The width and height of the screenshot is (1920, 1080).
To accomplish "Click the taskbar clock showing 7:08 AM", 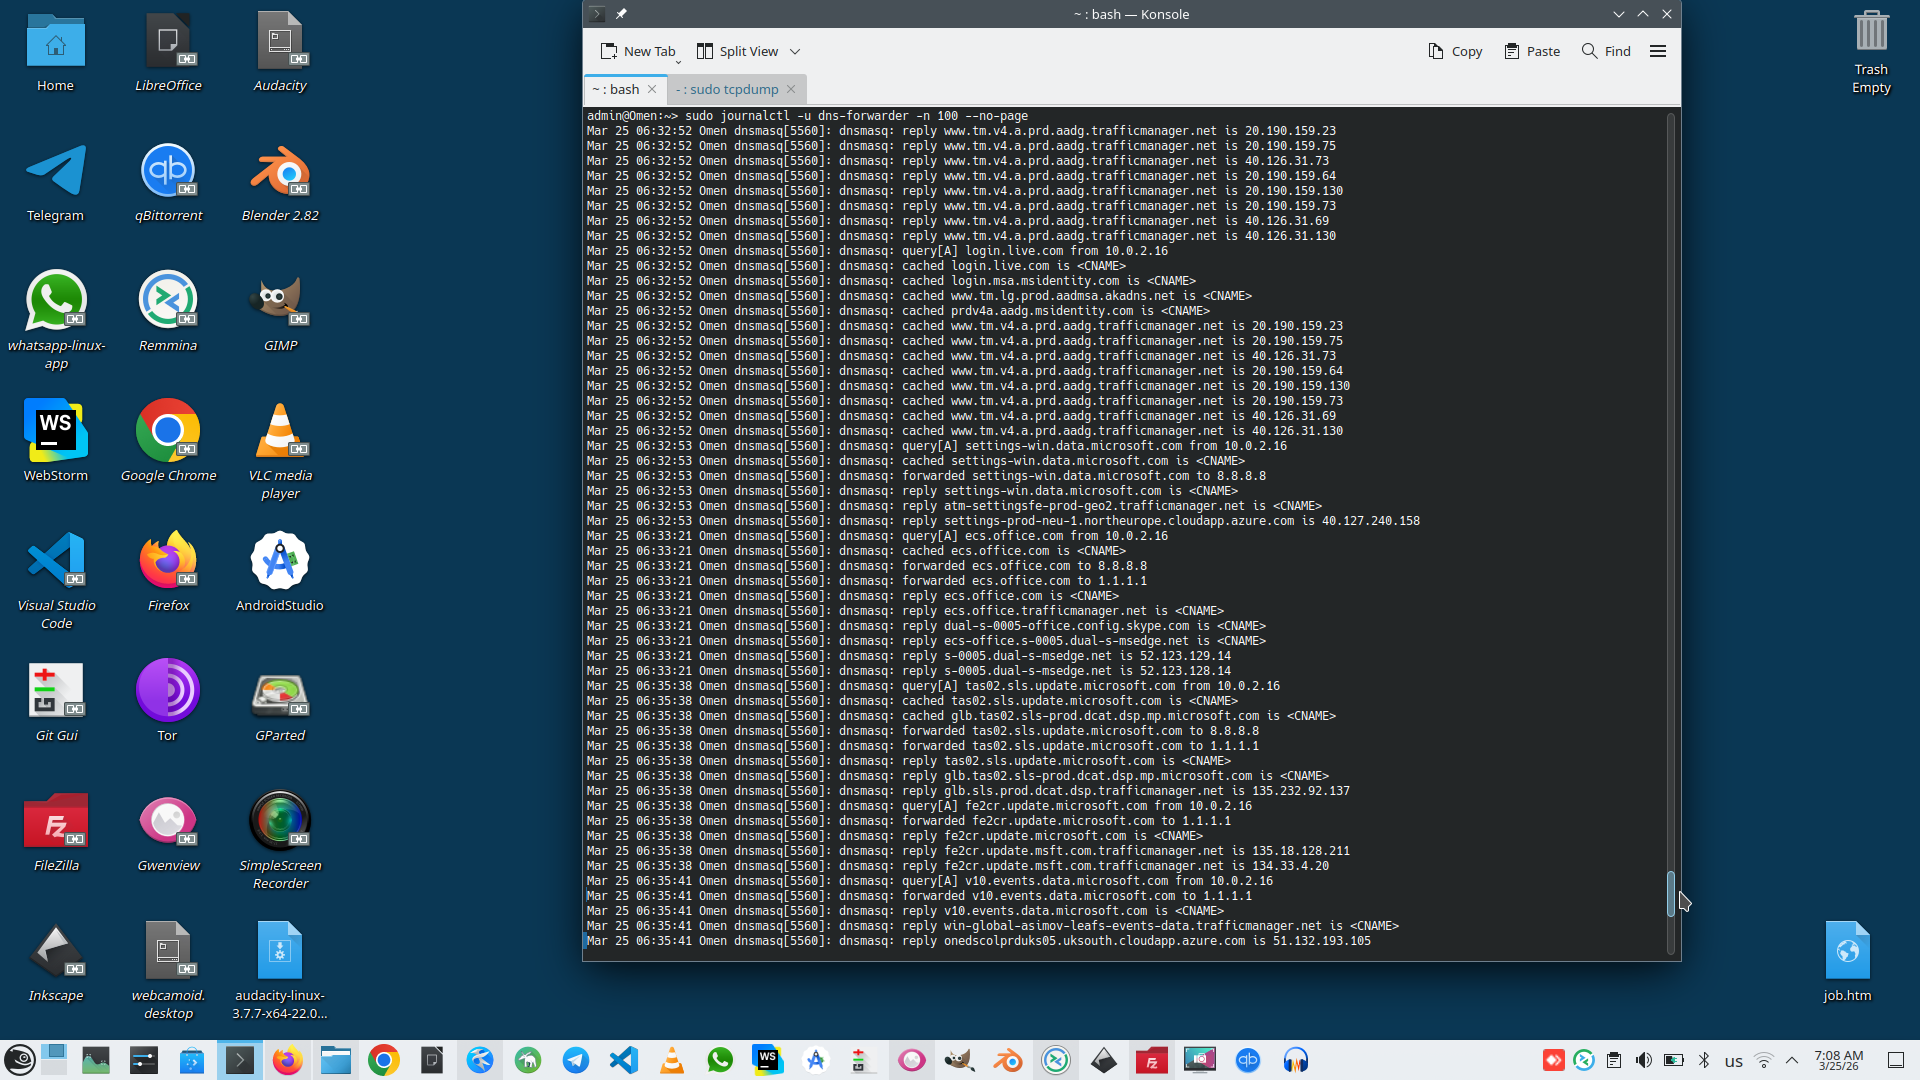I will click(x=1838, y=1060).
